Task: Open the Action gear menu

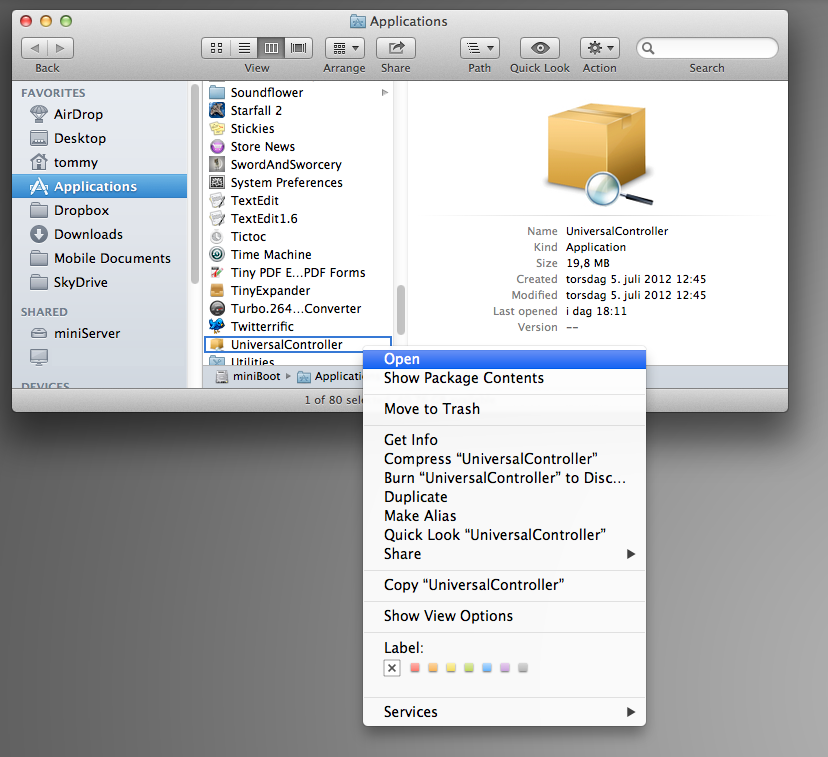Action: (600, 48)
